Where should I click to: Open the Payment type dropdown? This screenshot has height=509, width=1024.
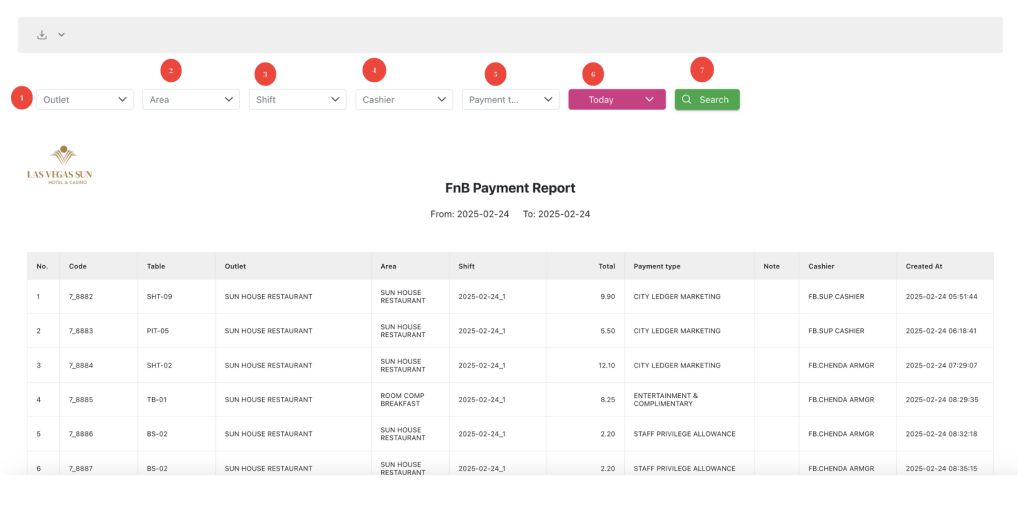click(x=510, y=99)
